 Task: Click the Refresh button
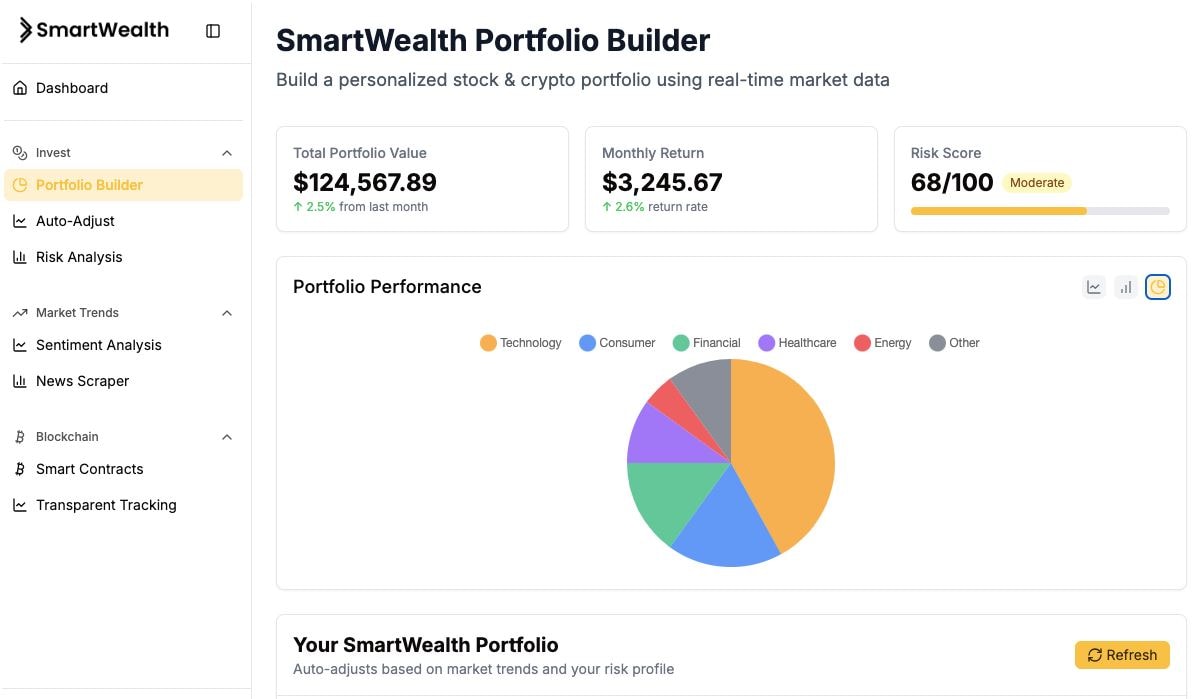(1122, 655)
